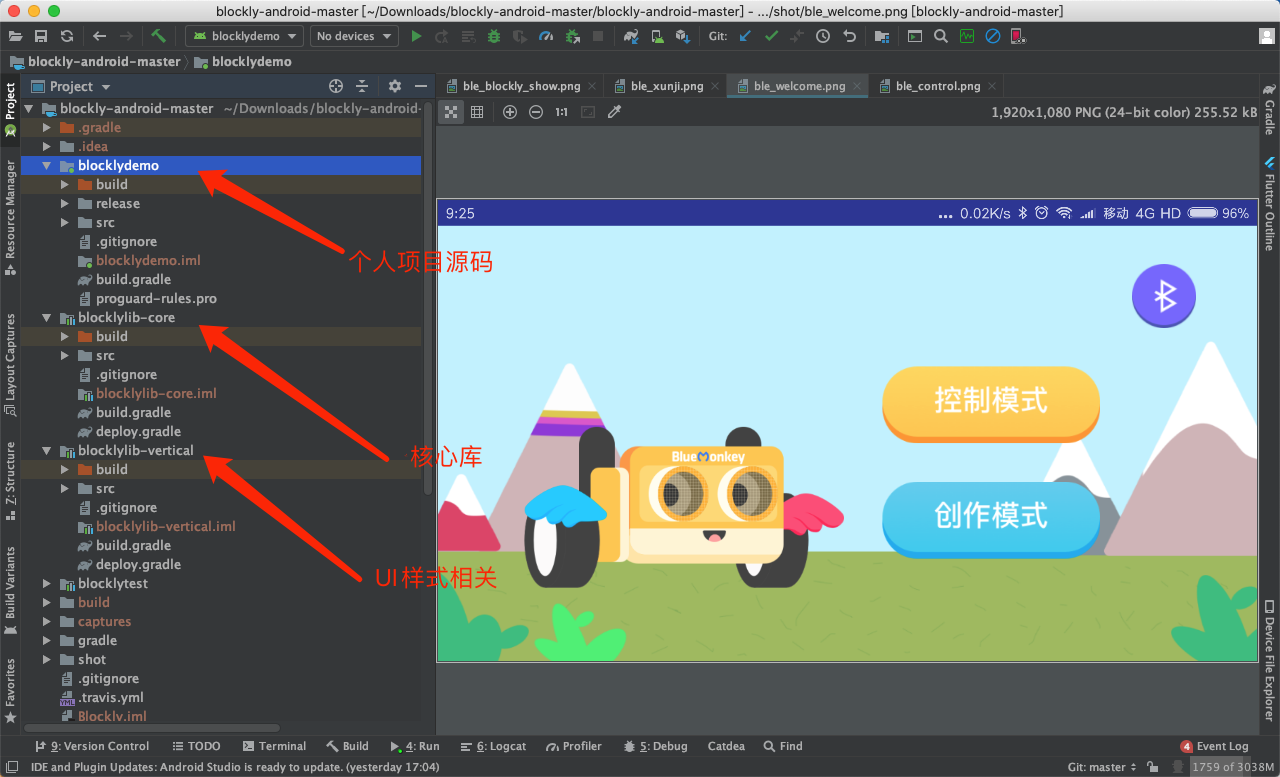Locate the current file with the crosshair icon
Screen dimensions: 1280x777
pyautogui.click(x=336, y=86)
